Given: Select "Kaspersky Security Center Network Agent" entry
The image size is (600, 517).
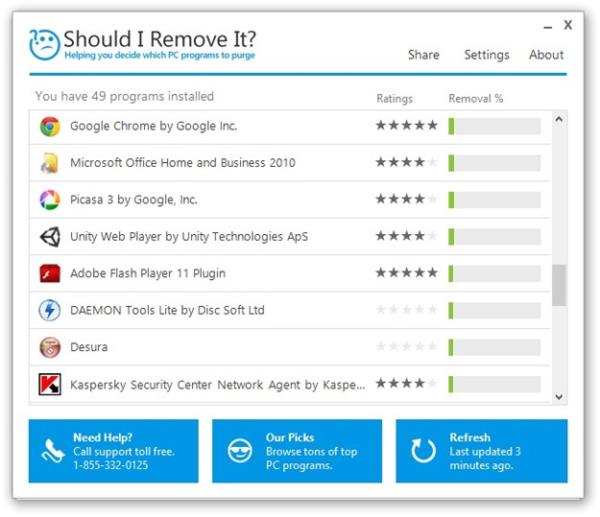Looking at the screenshot, I should [217, 385].
